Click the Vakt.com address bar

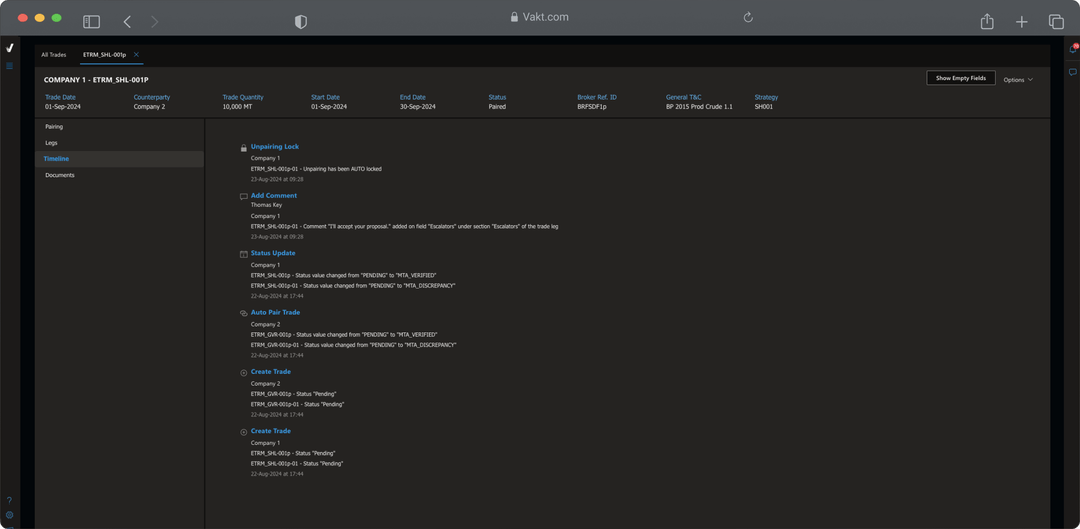[x=540, y=17]
